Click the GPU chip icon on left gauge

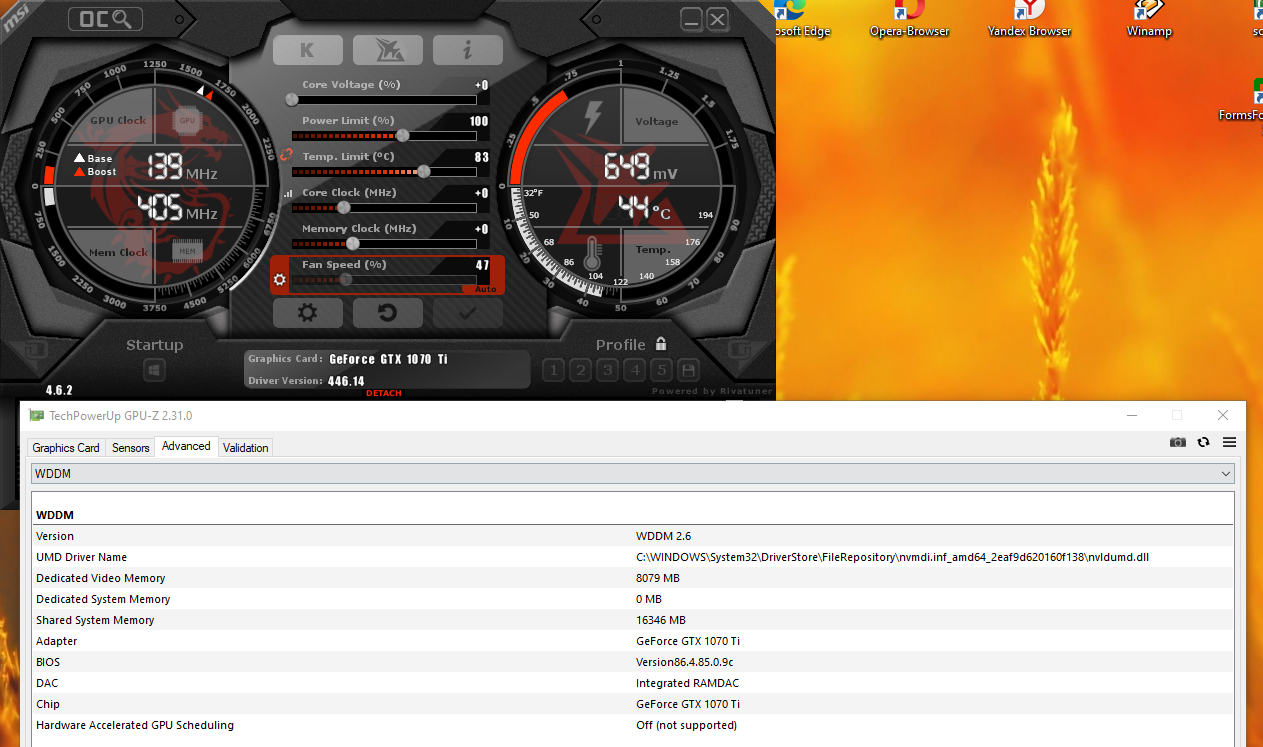coord(186,120)
